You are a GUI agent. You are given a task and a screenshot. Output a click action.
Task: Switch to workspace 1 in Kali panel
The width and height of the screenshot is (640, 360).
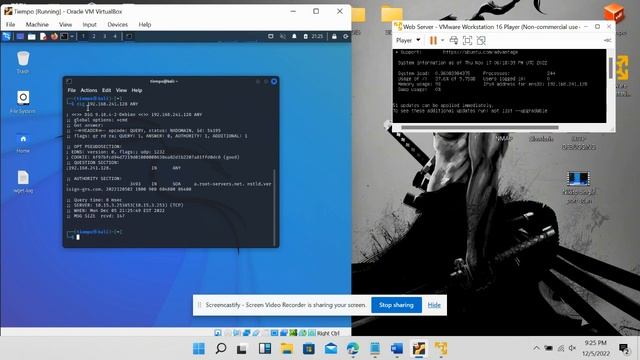83,36
